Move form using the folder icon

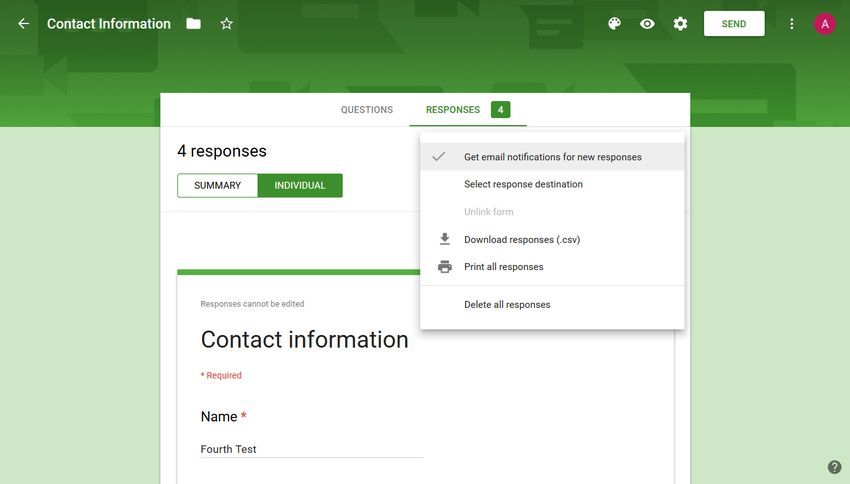(193, 24)
